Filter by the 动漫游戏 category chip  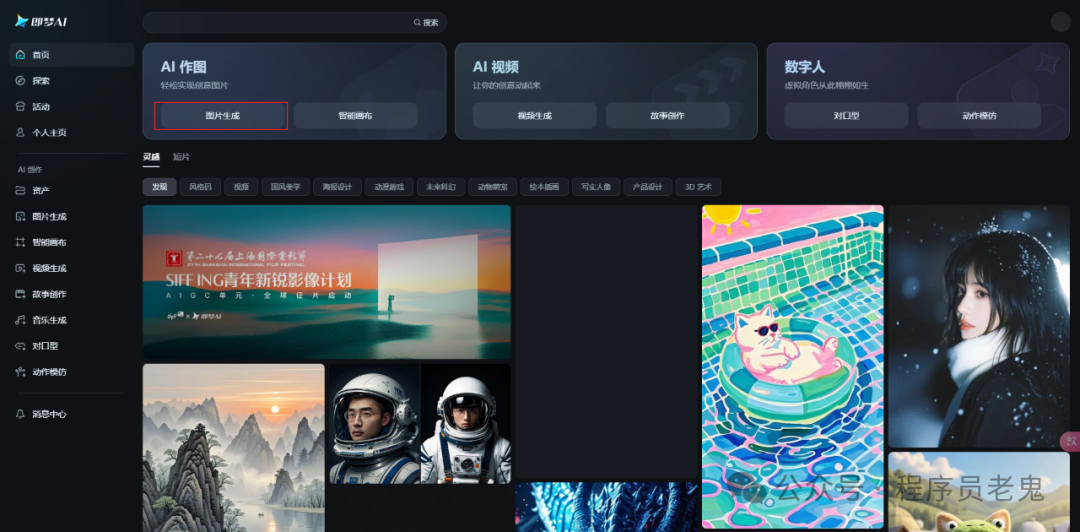(x=388, y=187)
